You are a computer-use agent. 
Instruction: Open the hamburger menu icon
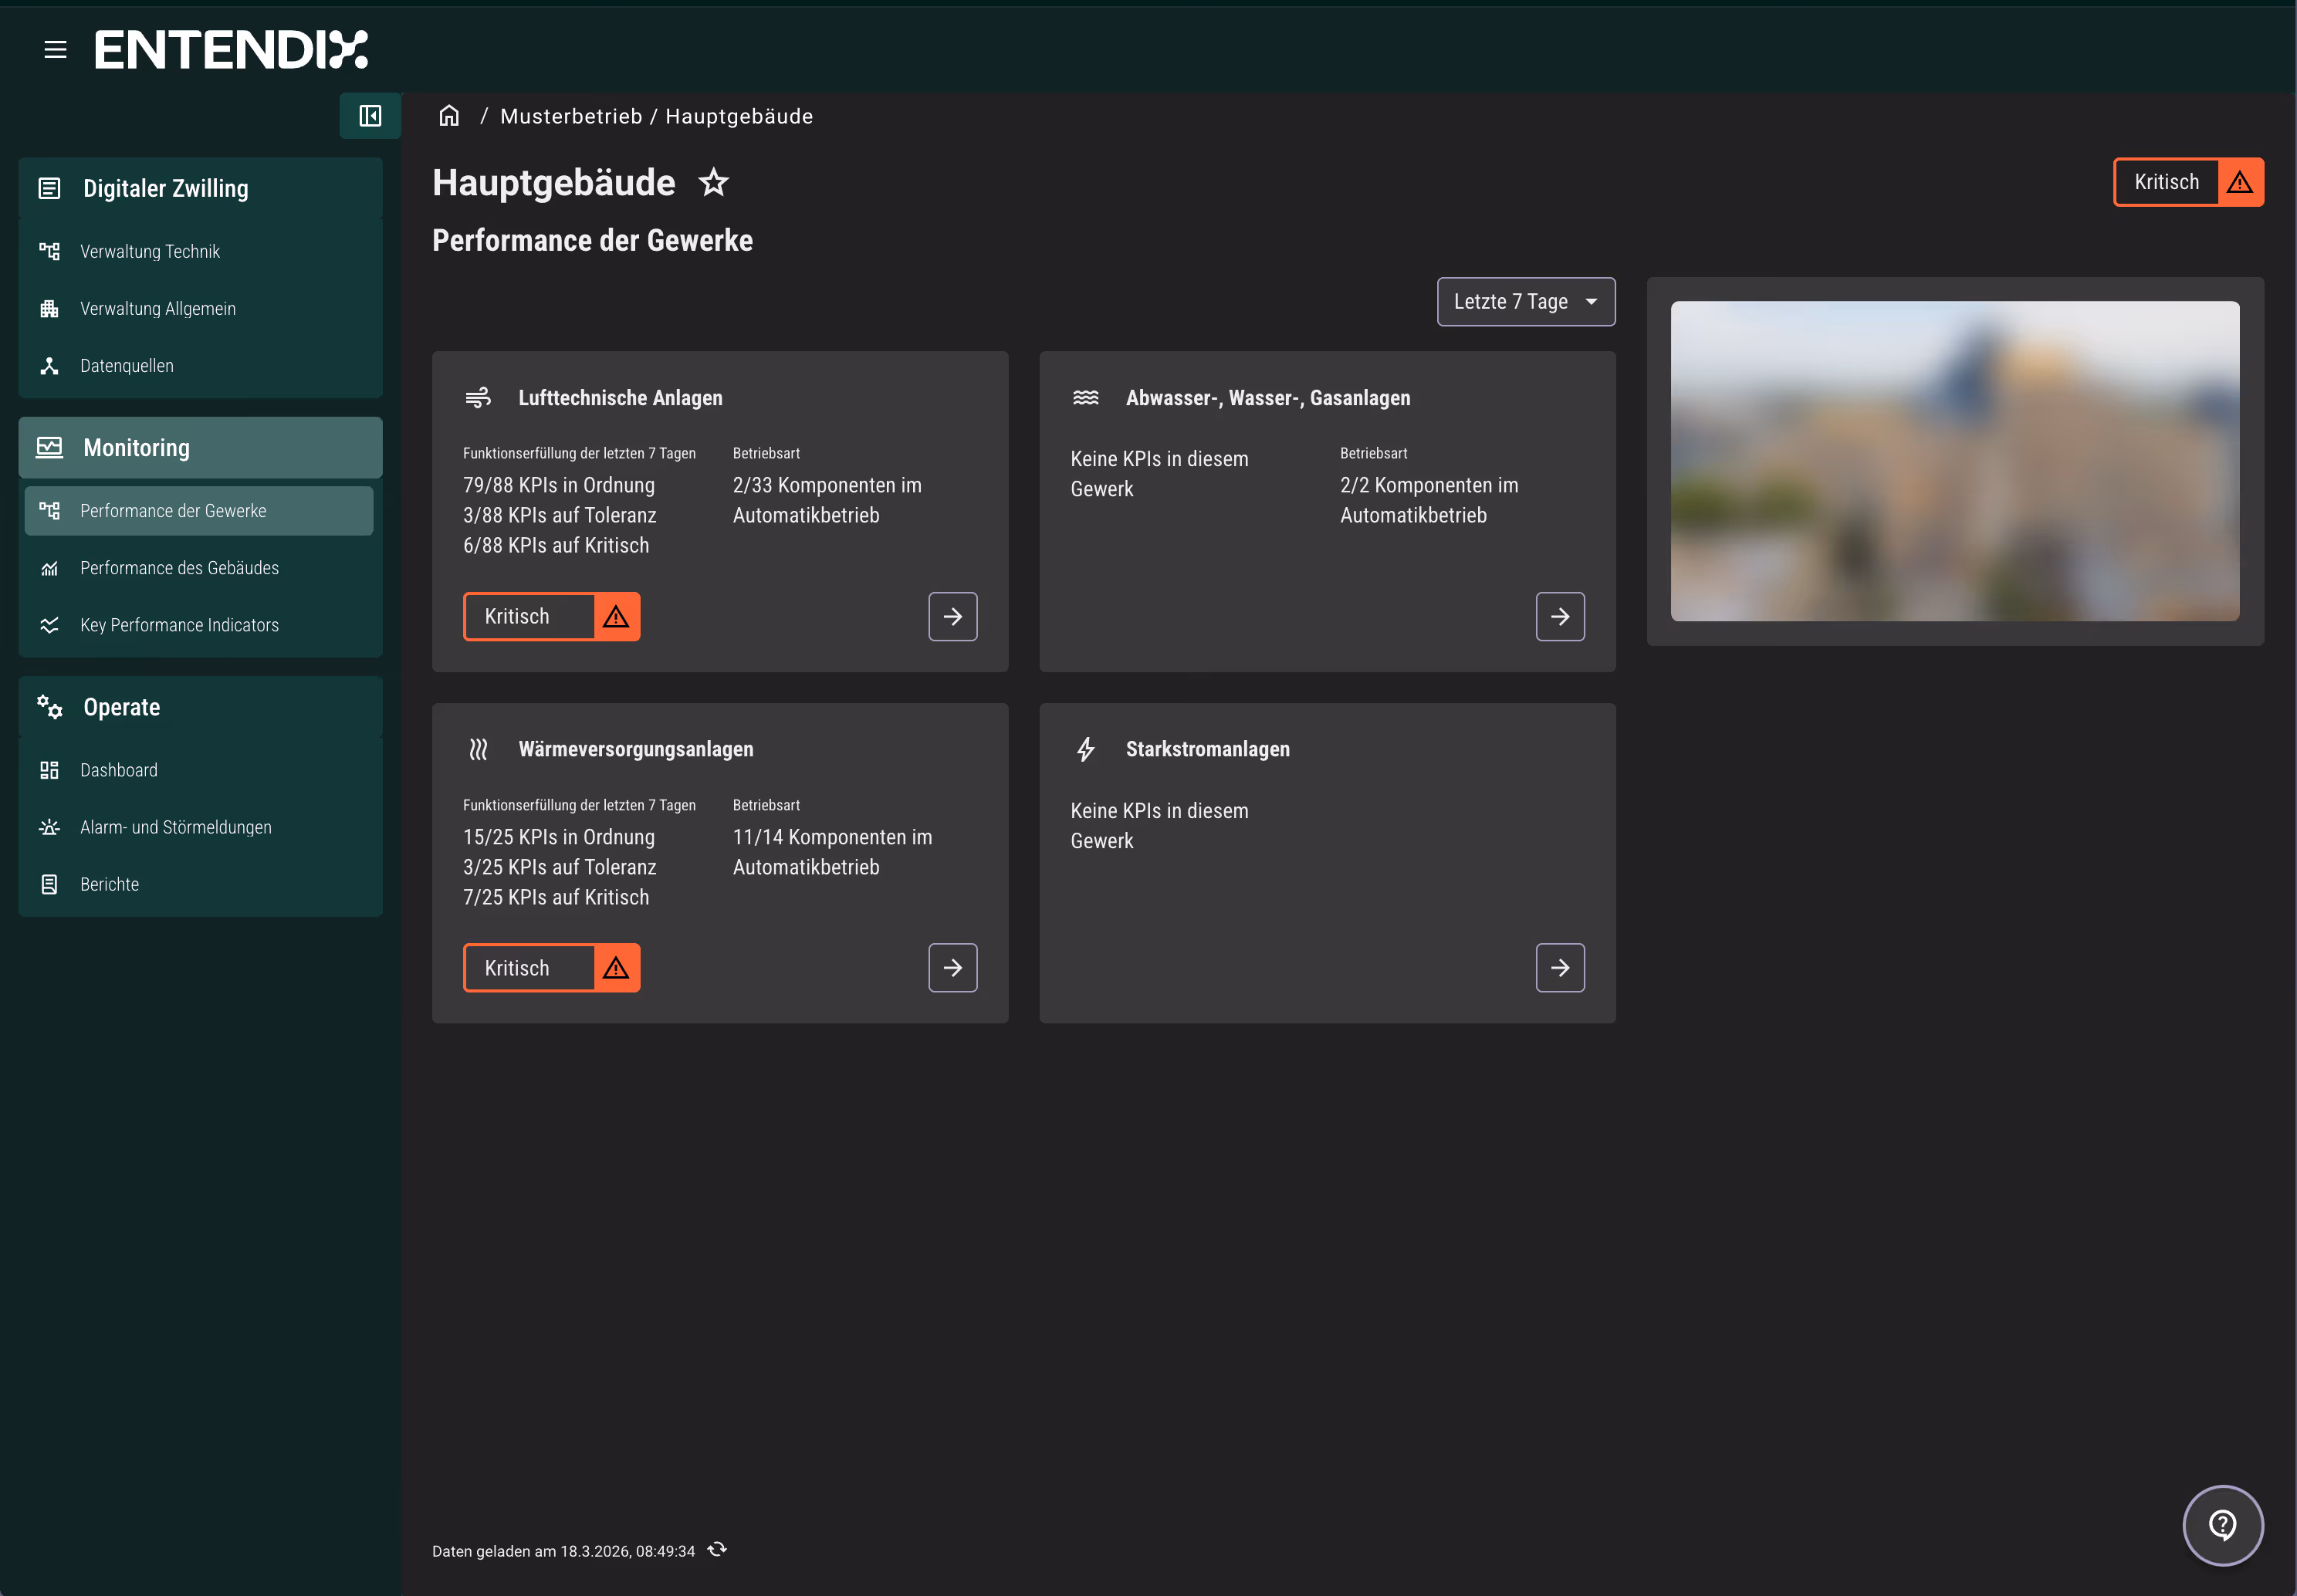pyautogui.click(x=55, y=49)
